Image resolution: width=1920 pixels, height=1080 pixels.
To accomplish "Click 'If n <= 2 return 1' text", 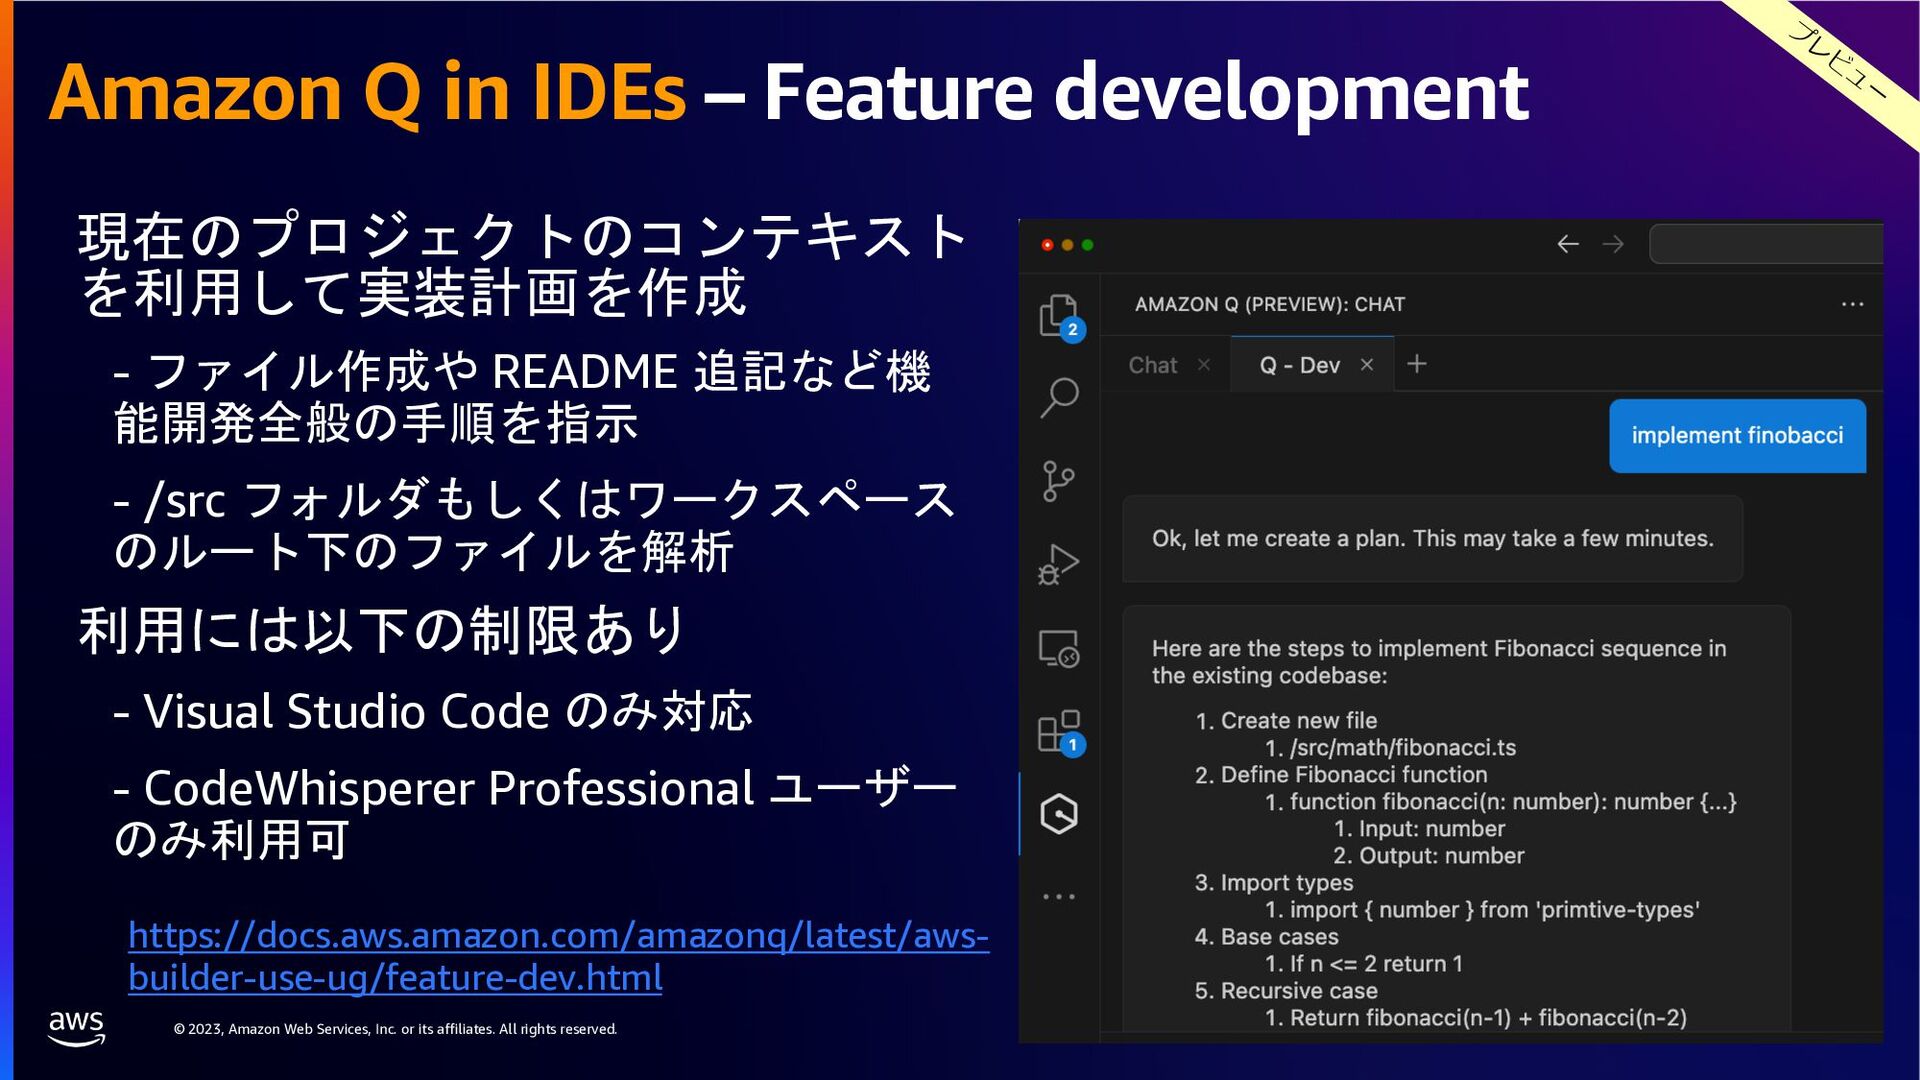I will tap(1375, 964).
